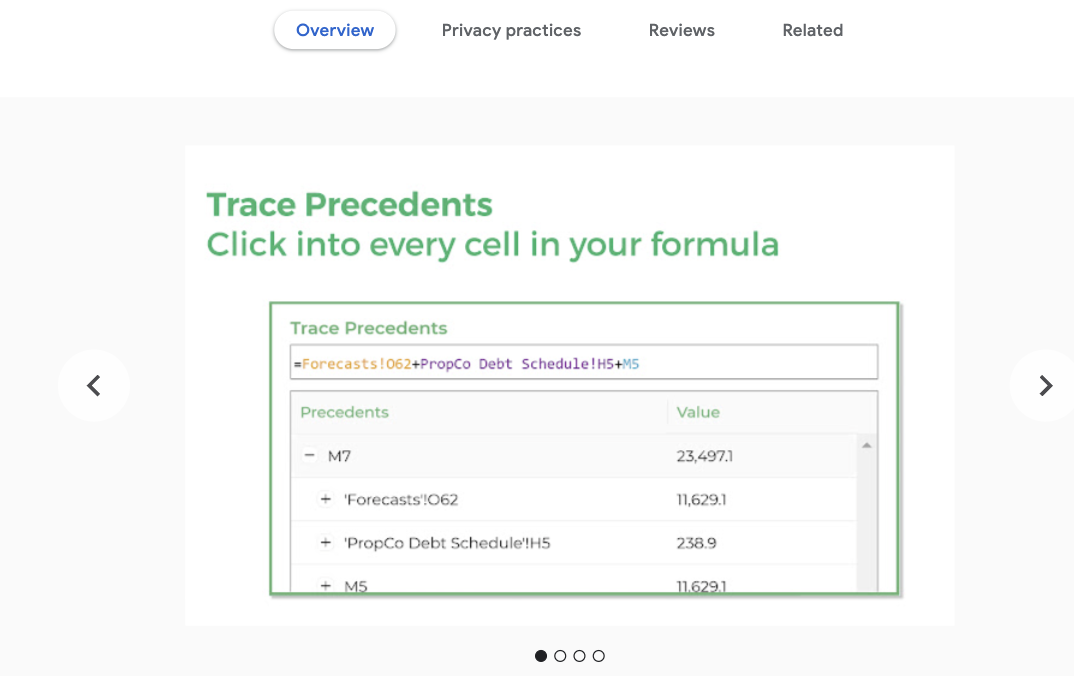Expand the M5 precedent row

click(325, 586)
